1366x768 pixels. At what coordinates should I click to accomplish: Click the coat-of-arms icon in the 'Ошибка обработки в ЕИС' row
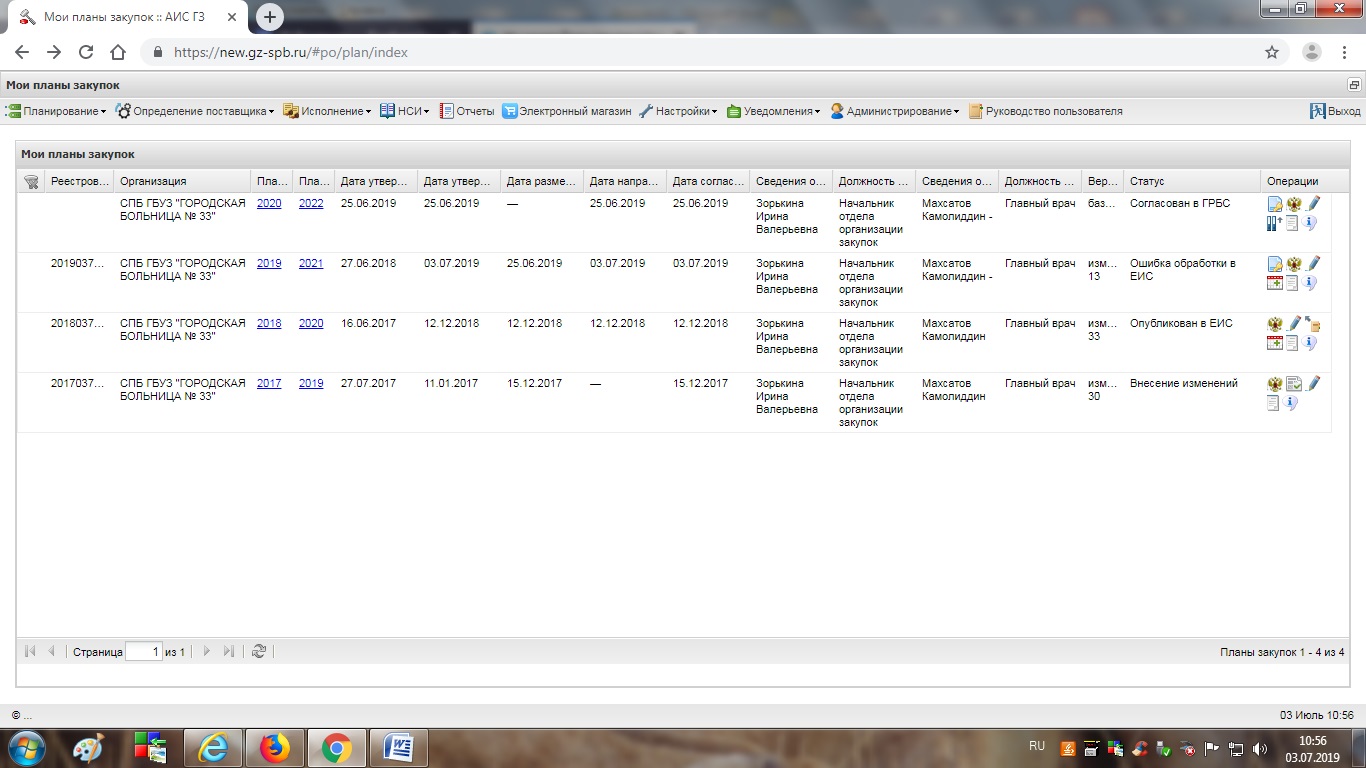click(1294, 264)
